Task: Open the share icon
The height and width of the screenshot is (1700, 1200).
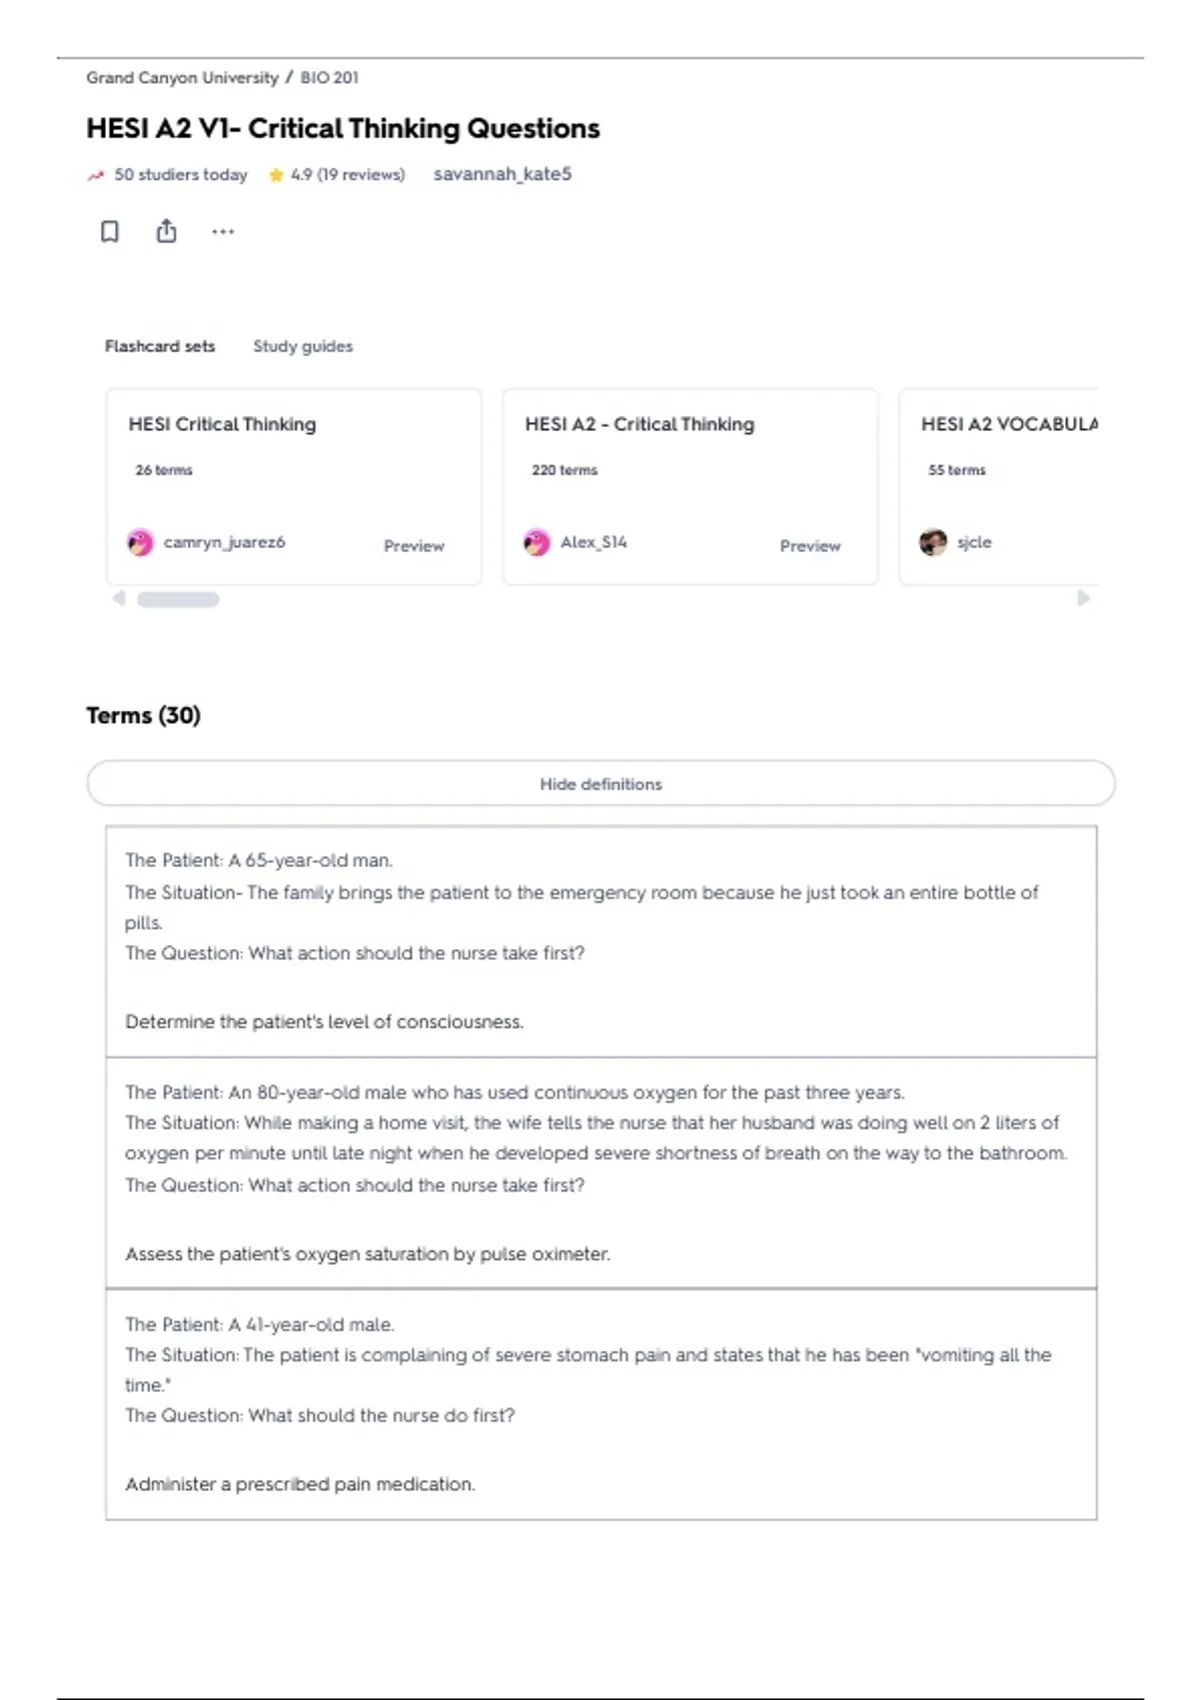Action: [166, 231]
